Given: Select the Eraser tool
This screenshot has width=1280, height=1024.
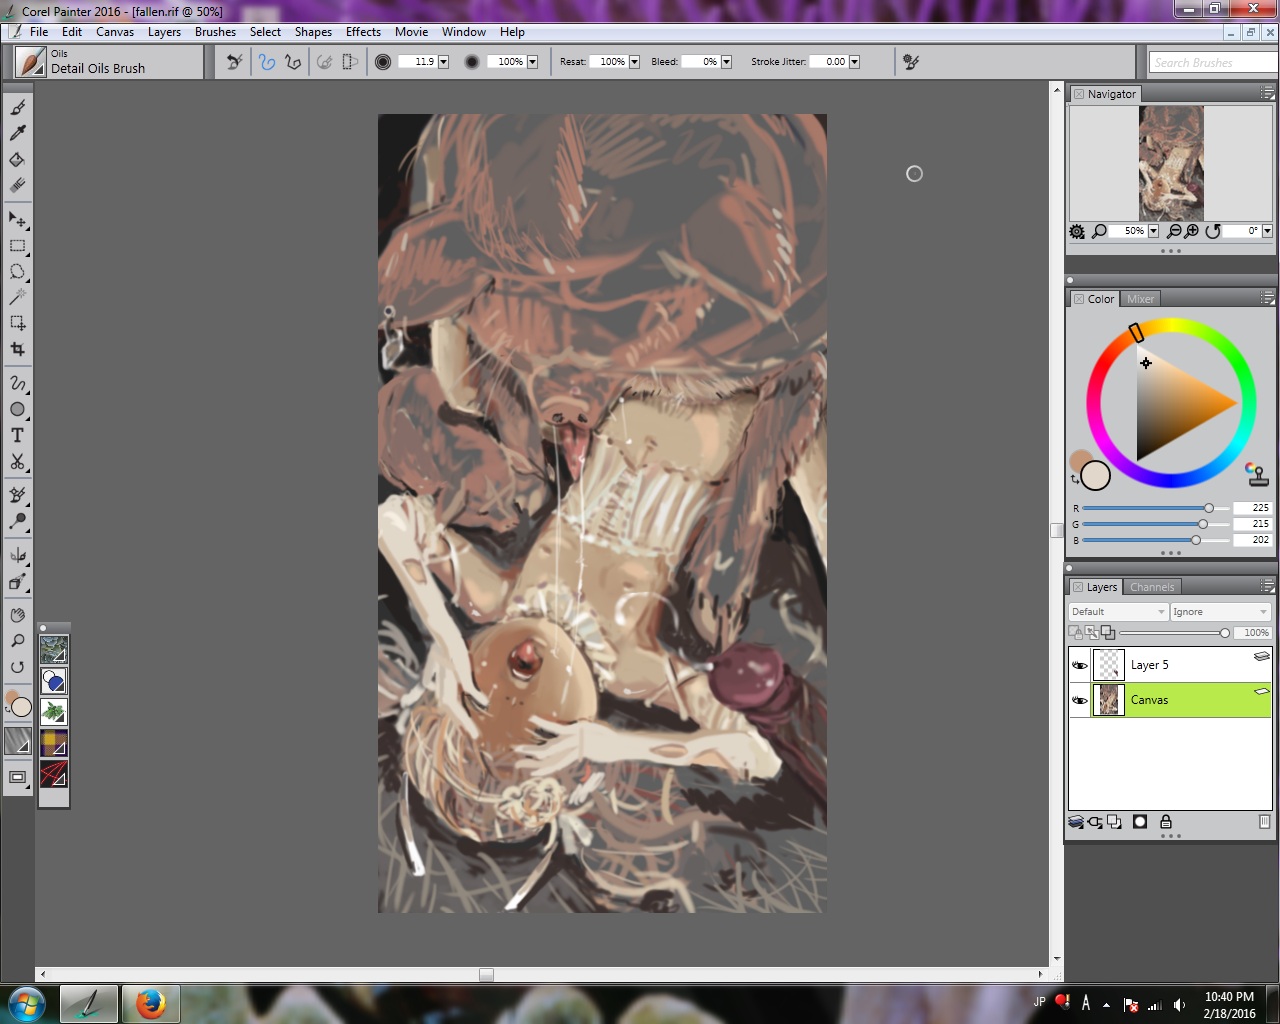Looking at the screenshot, I should tap(17, 185).
